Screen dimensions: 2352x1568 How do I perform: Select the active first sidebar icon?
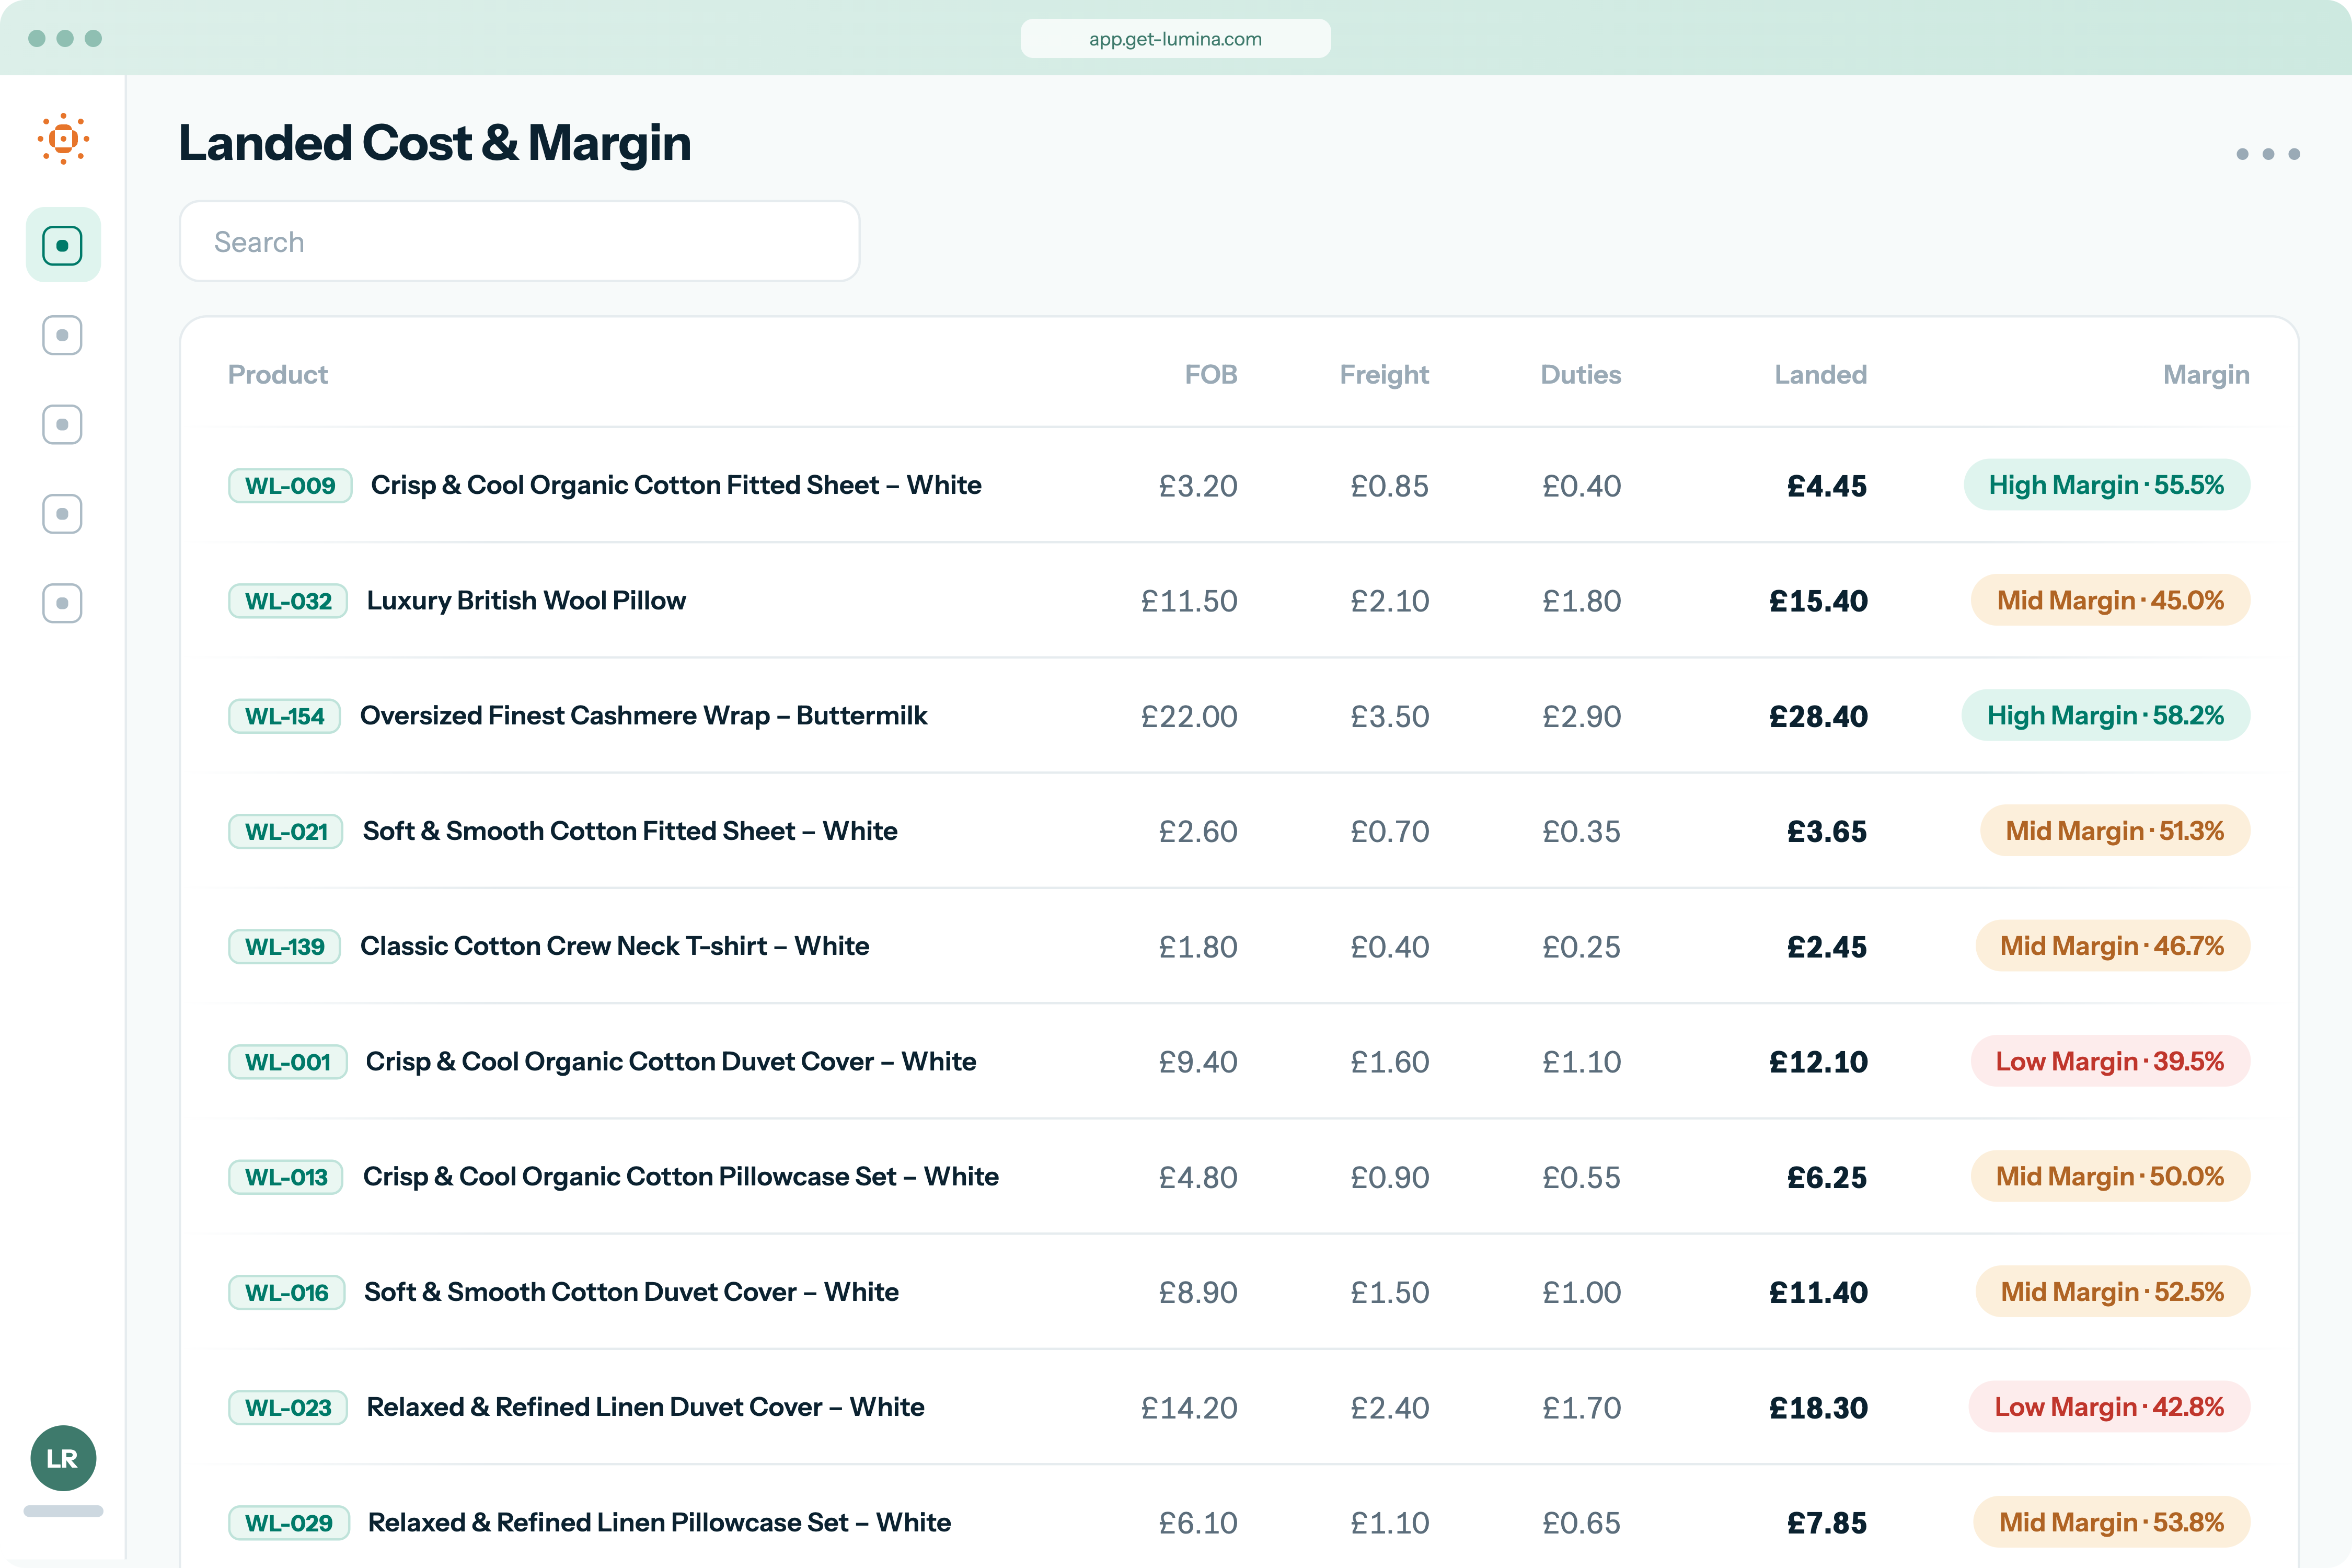(63, 245)
